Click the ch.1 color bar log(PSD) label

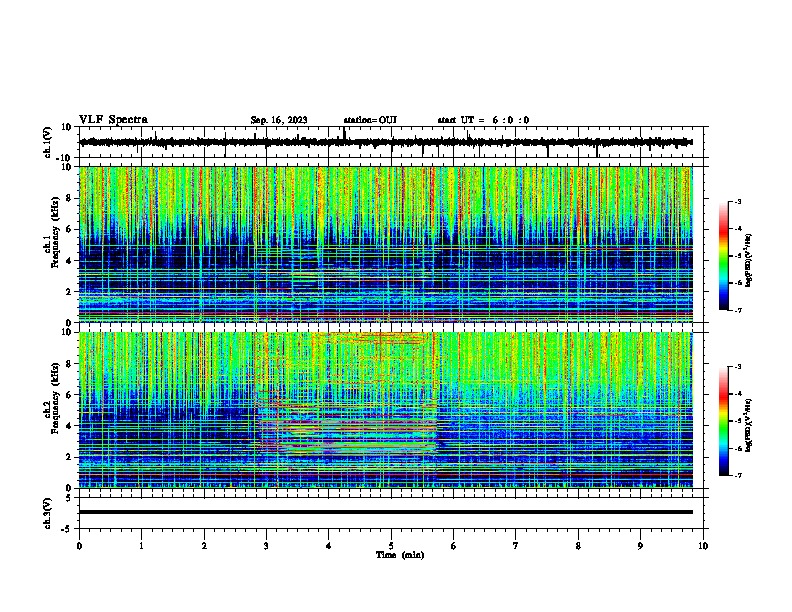748,261
